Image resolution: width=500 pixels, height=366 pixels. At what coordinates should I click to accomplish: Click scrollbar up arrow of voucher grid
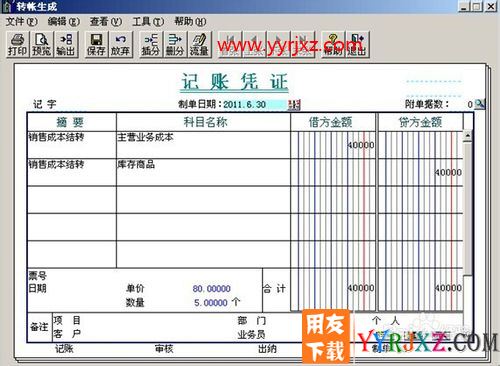[x=467, y=136]
